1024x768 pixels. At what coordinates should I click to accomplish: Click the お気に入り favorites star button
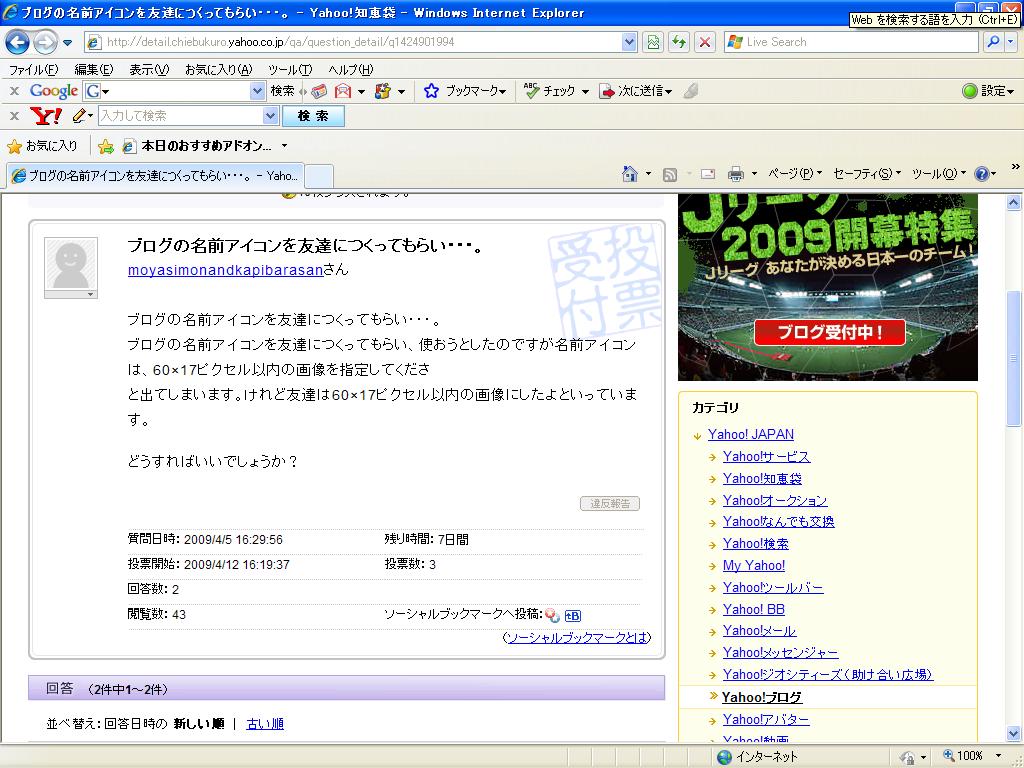42,146
